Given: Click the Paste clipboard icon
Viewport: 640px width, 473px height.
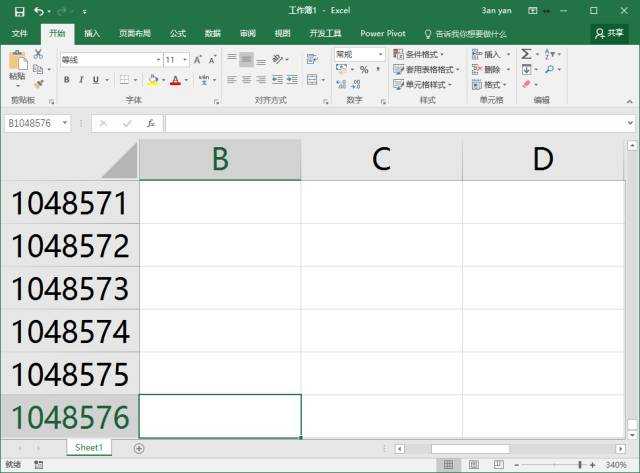Looking at the screenshot, I should point(18,61).
